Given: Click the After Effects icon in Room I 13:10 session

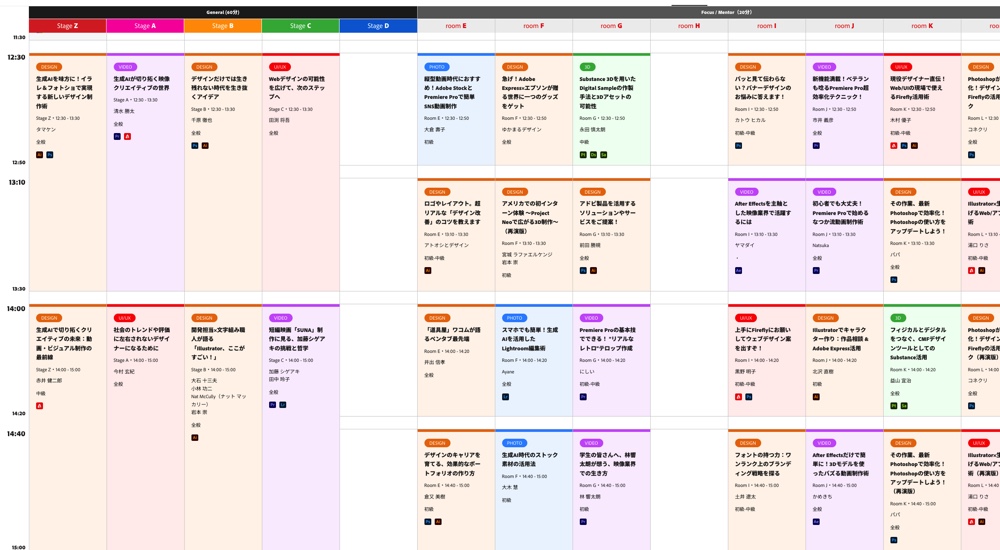Looking at the screenshot, I should [739, 270].
